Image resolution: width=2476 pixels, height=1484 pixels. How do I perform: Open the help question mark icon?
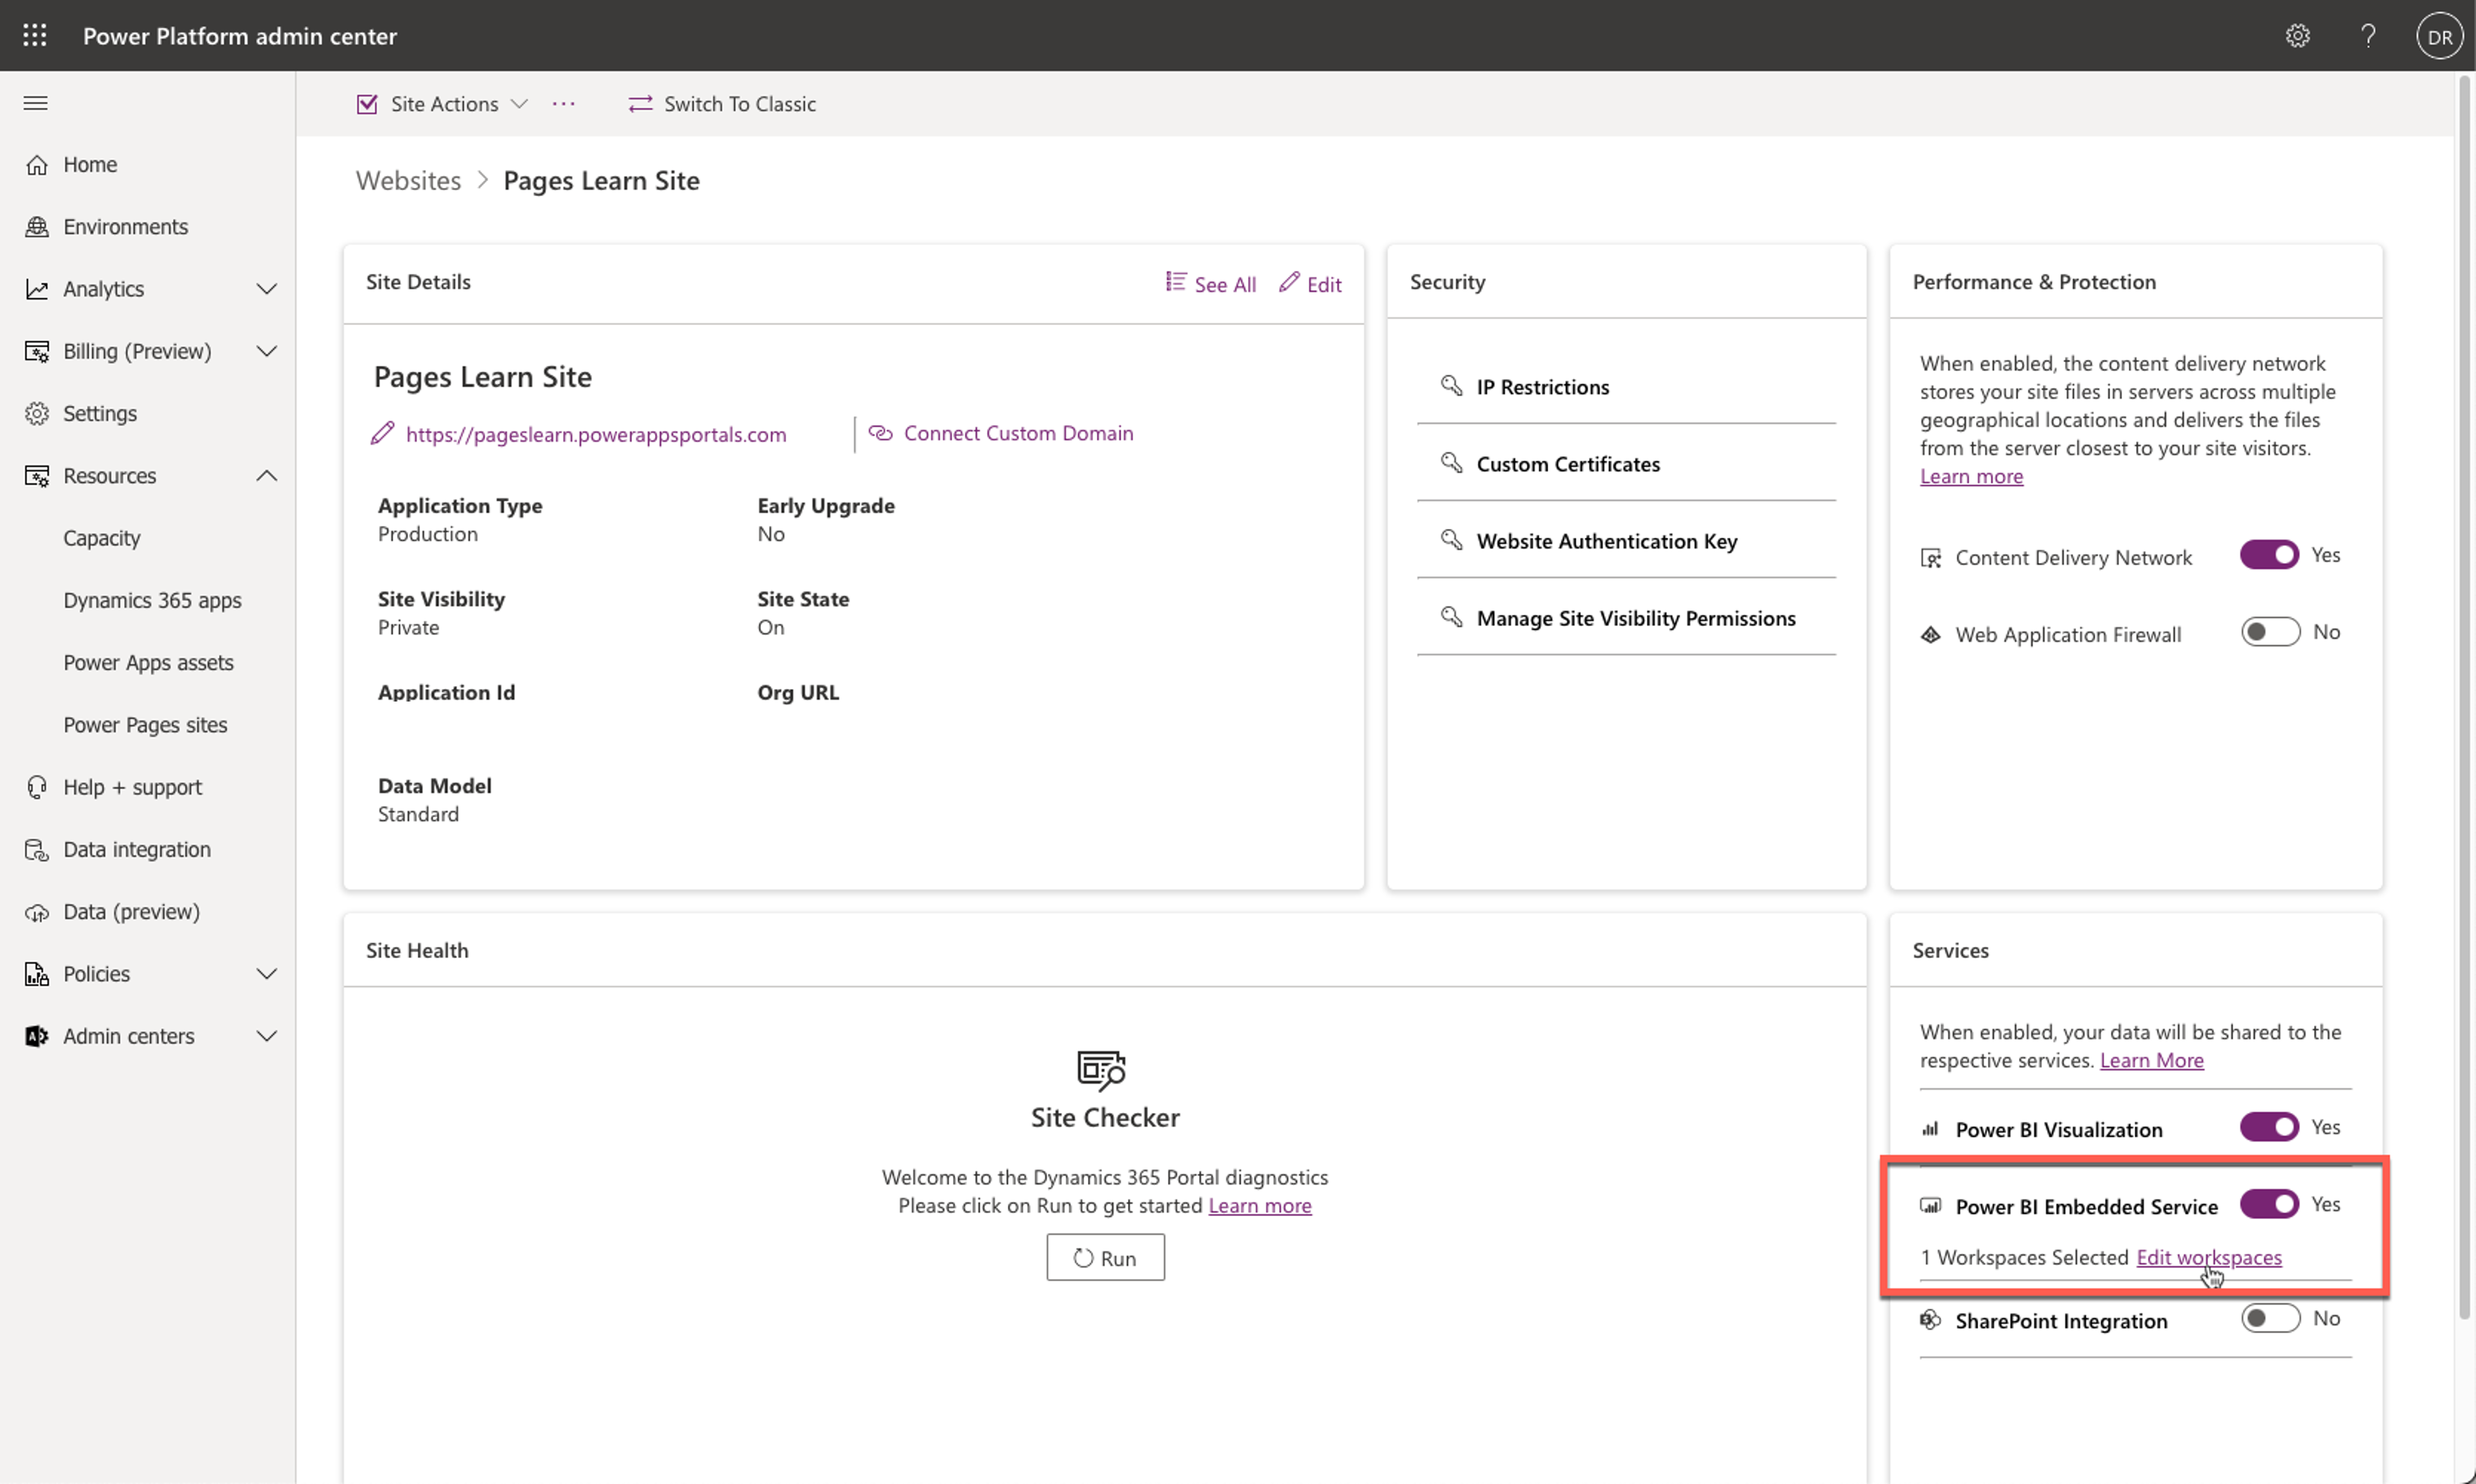[x=2367, y=36]
